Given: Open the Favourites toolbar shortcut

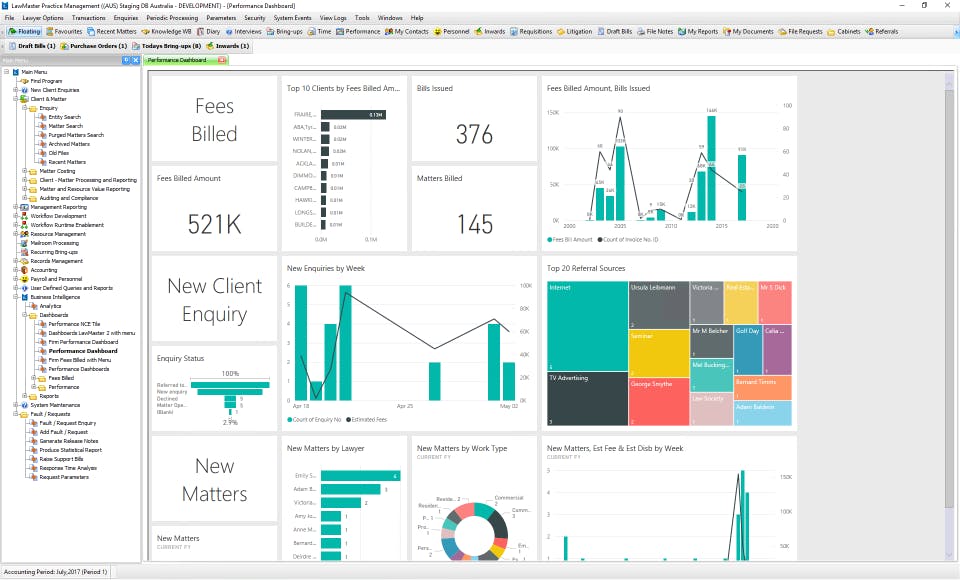Looking at the screenshot, I should pos(64,31).
